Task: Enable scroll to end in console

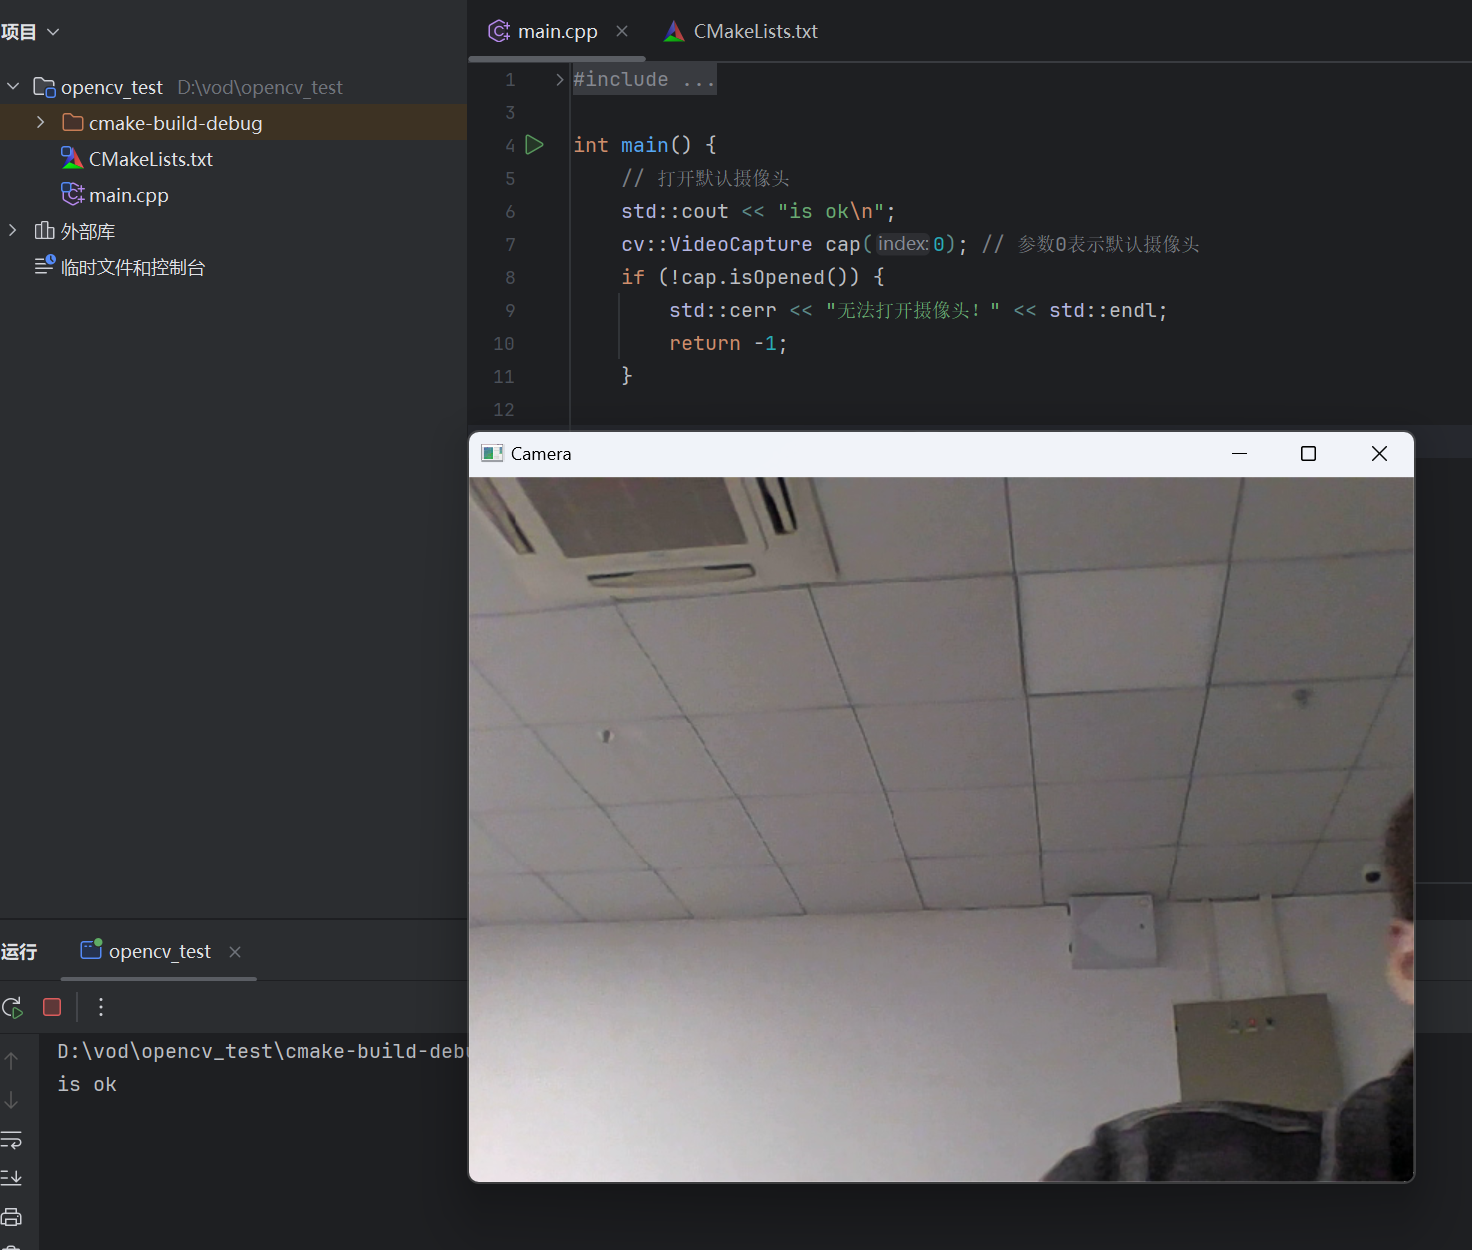Action: (x=12, y=1177)
